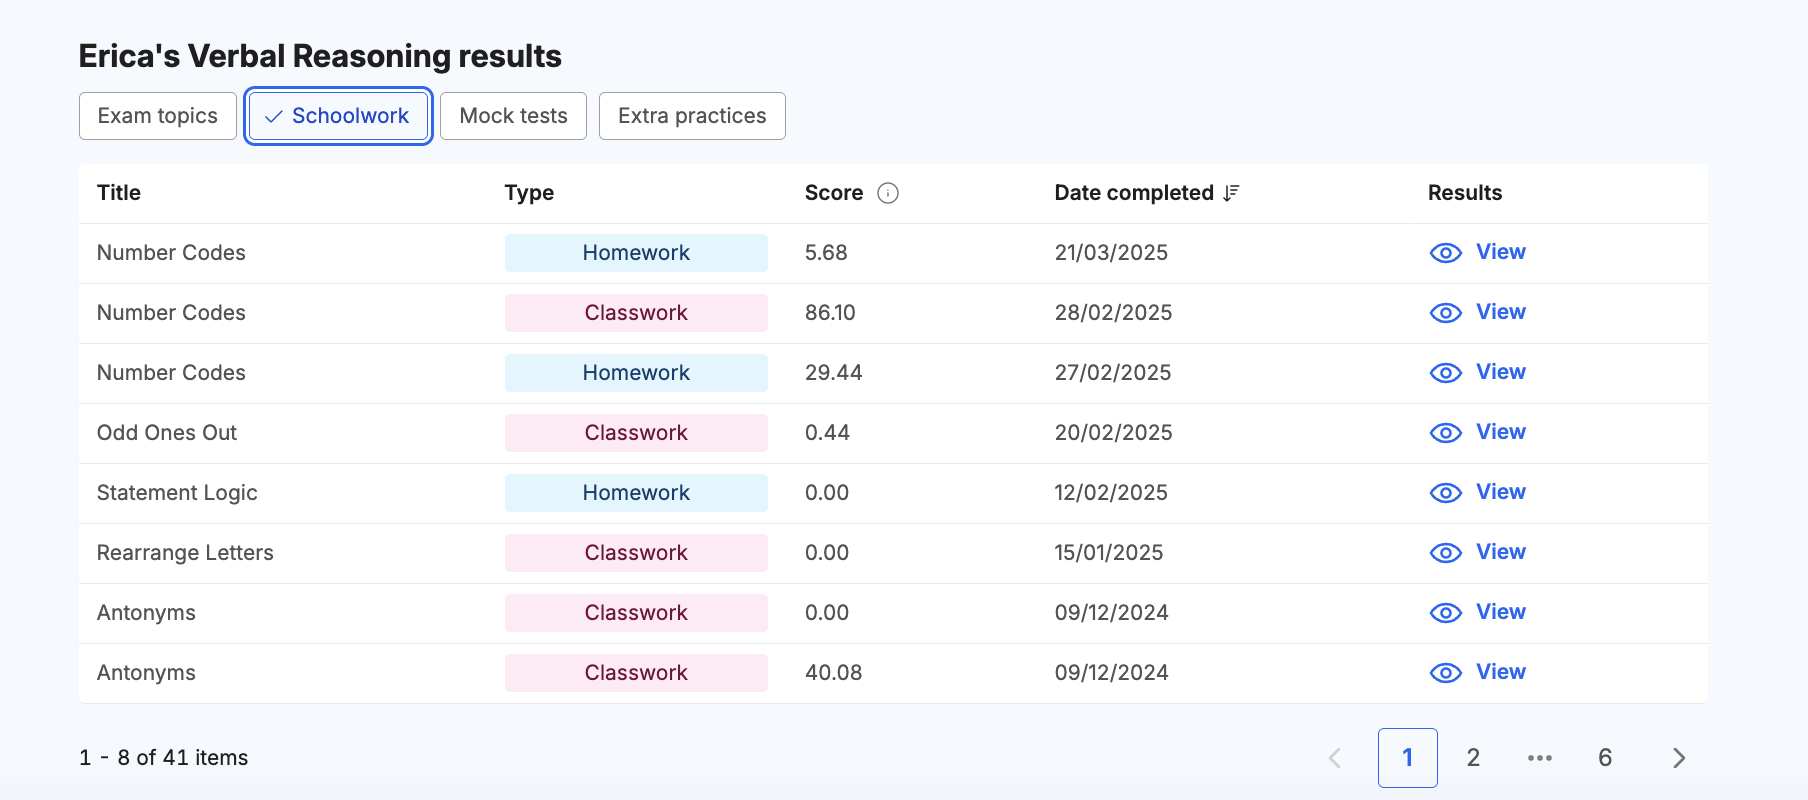Viewport: 1808px width, 800px height.
Task: Click the previous page left chevron
Action: pos(1335,758)
